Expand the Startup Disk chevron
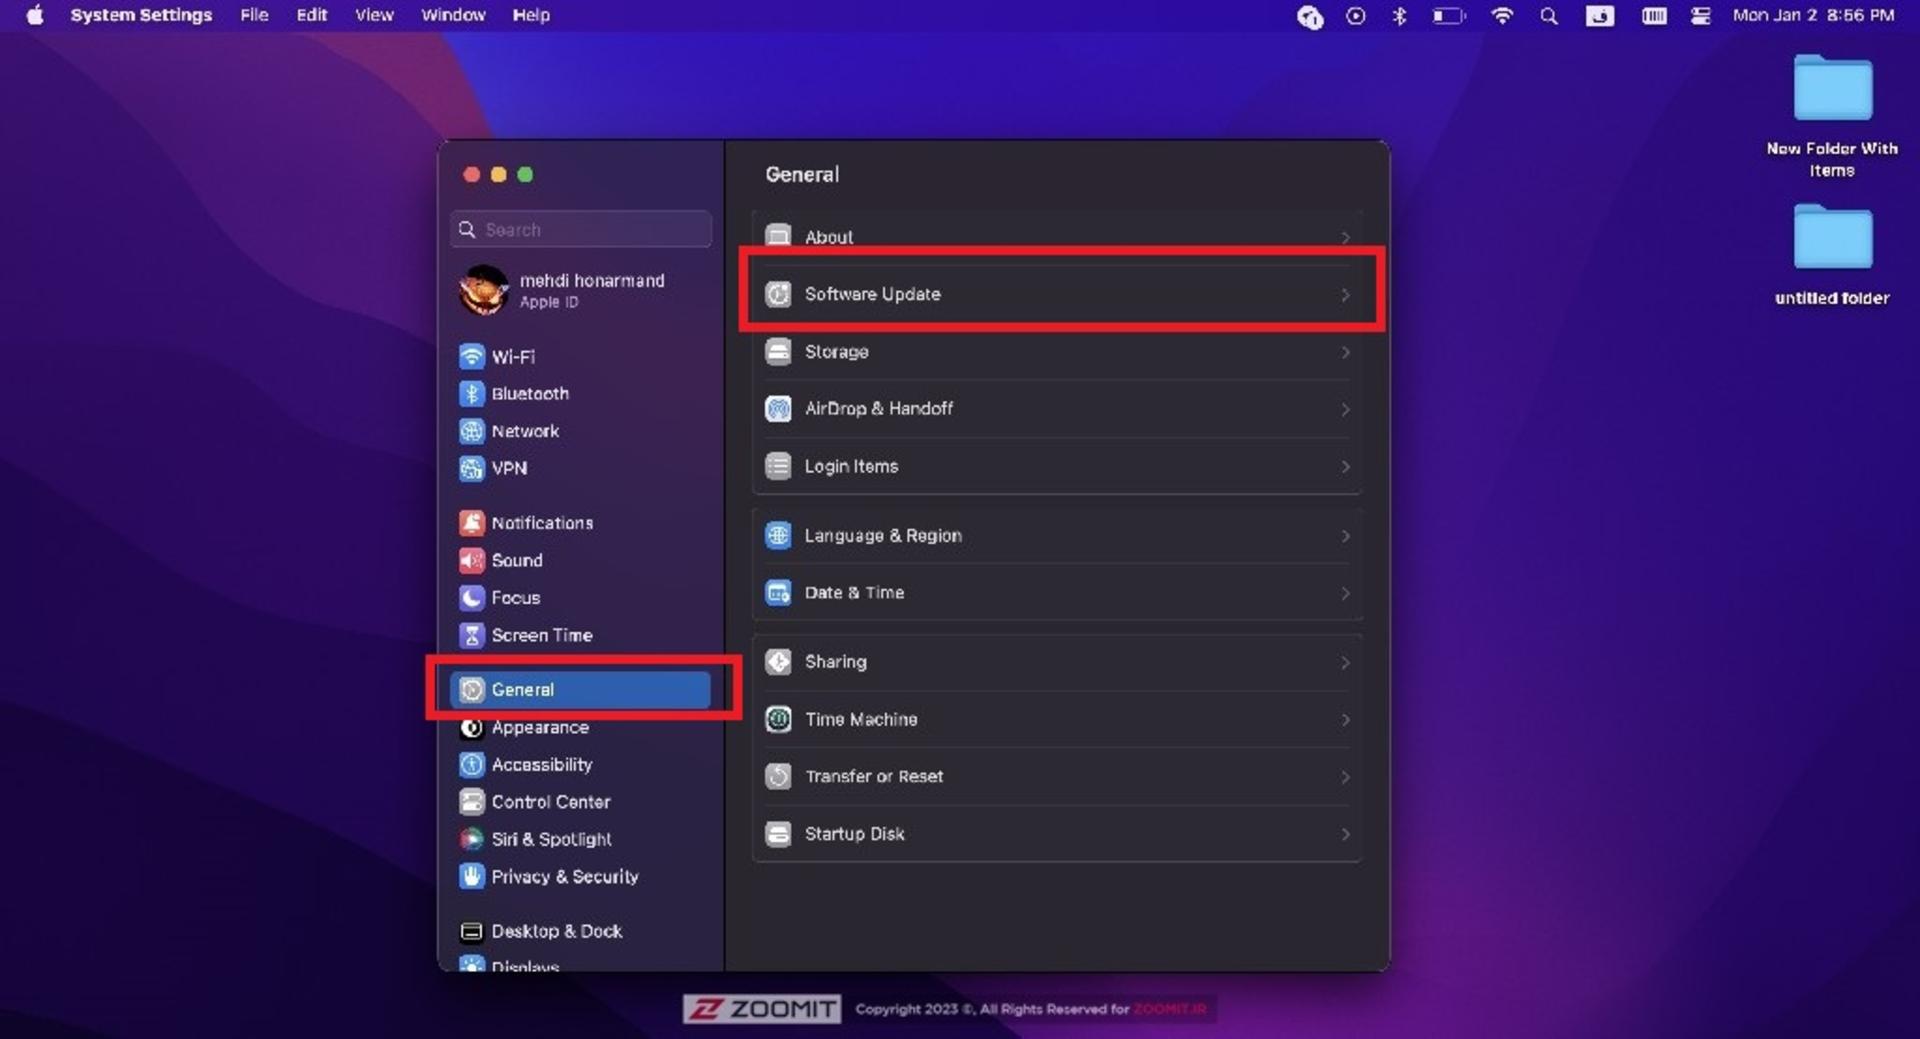Screen dimensions: 1920x1039 click(x=1345, y=834)
